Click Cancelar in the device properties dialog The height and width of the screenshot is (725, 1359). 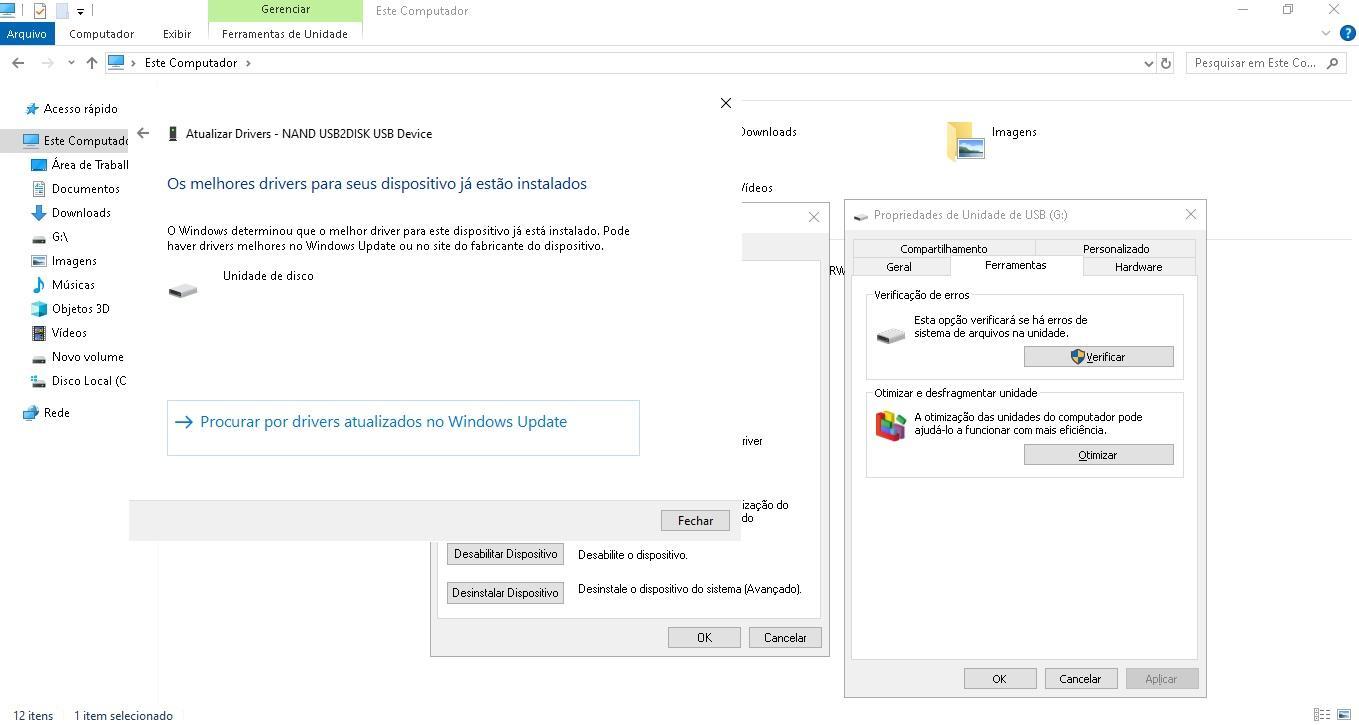(x=785, y=637)
